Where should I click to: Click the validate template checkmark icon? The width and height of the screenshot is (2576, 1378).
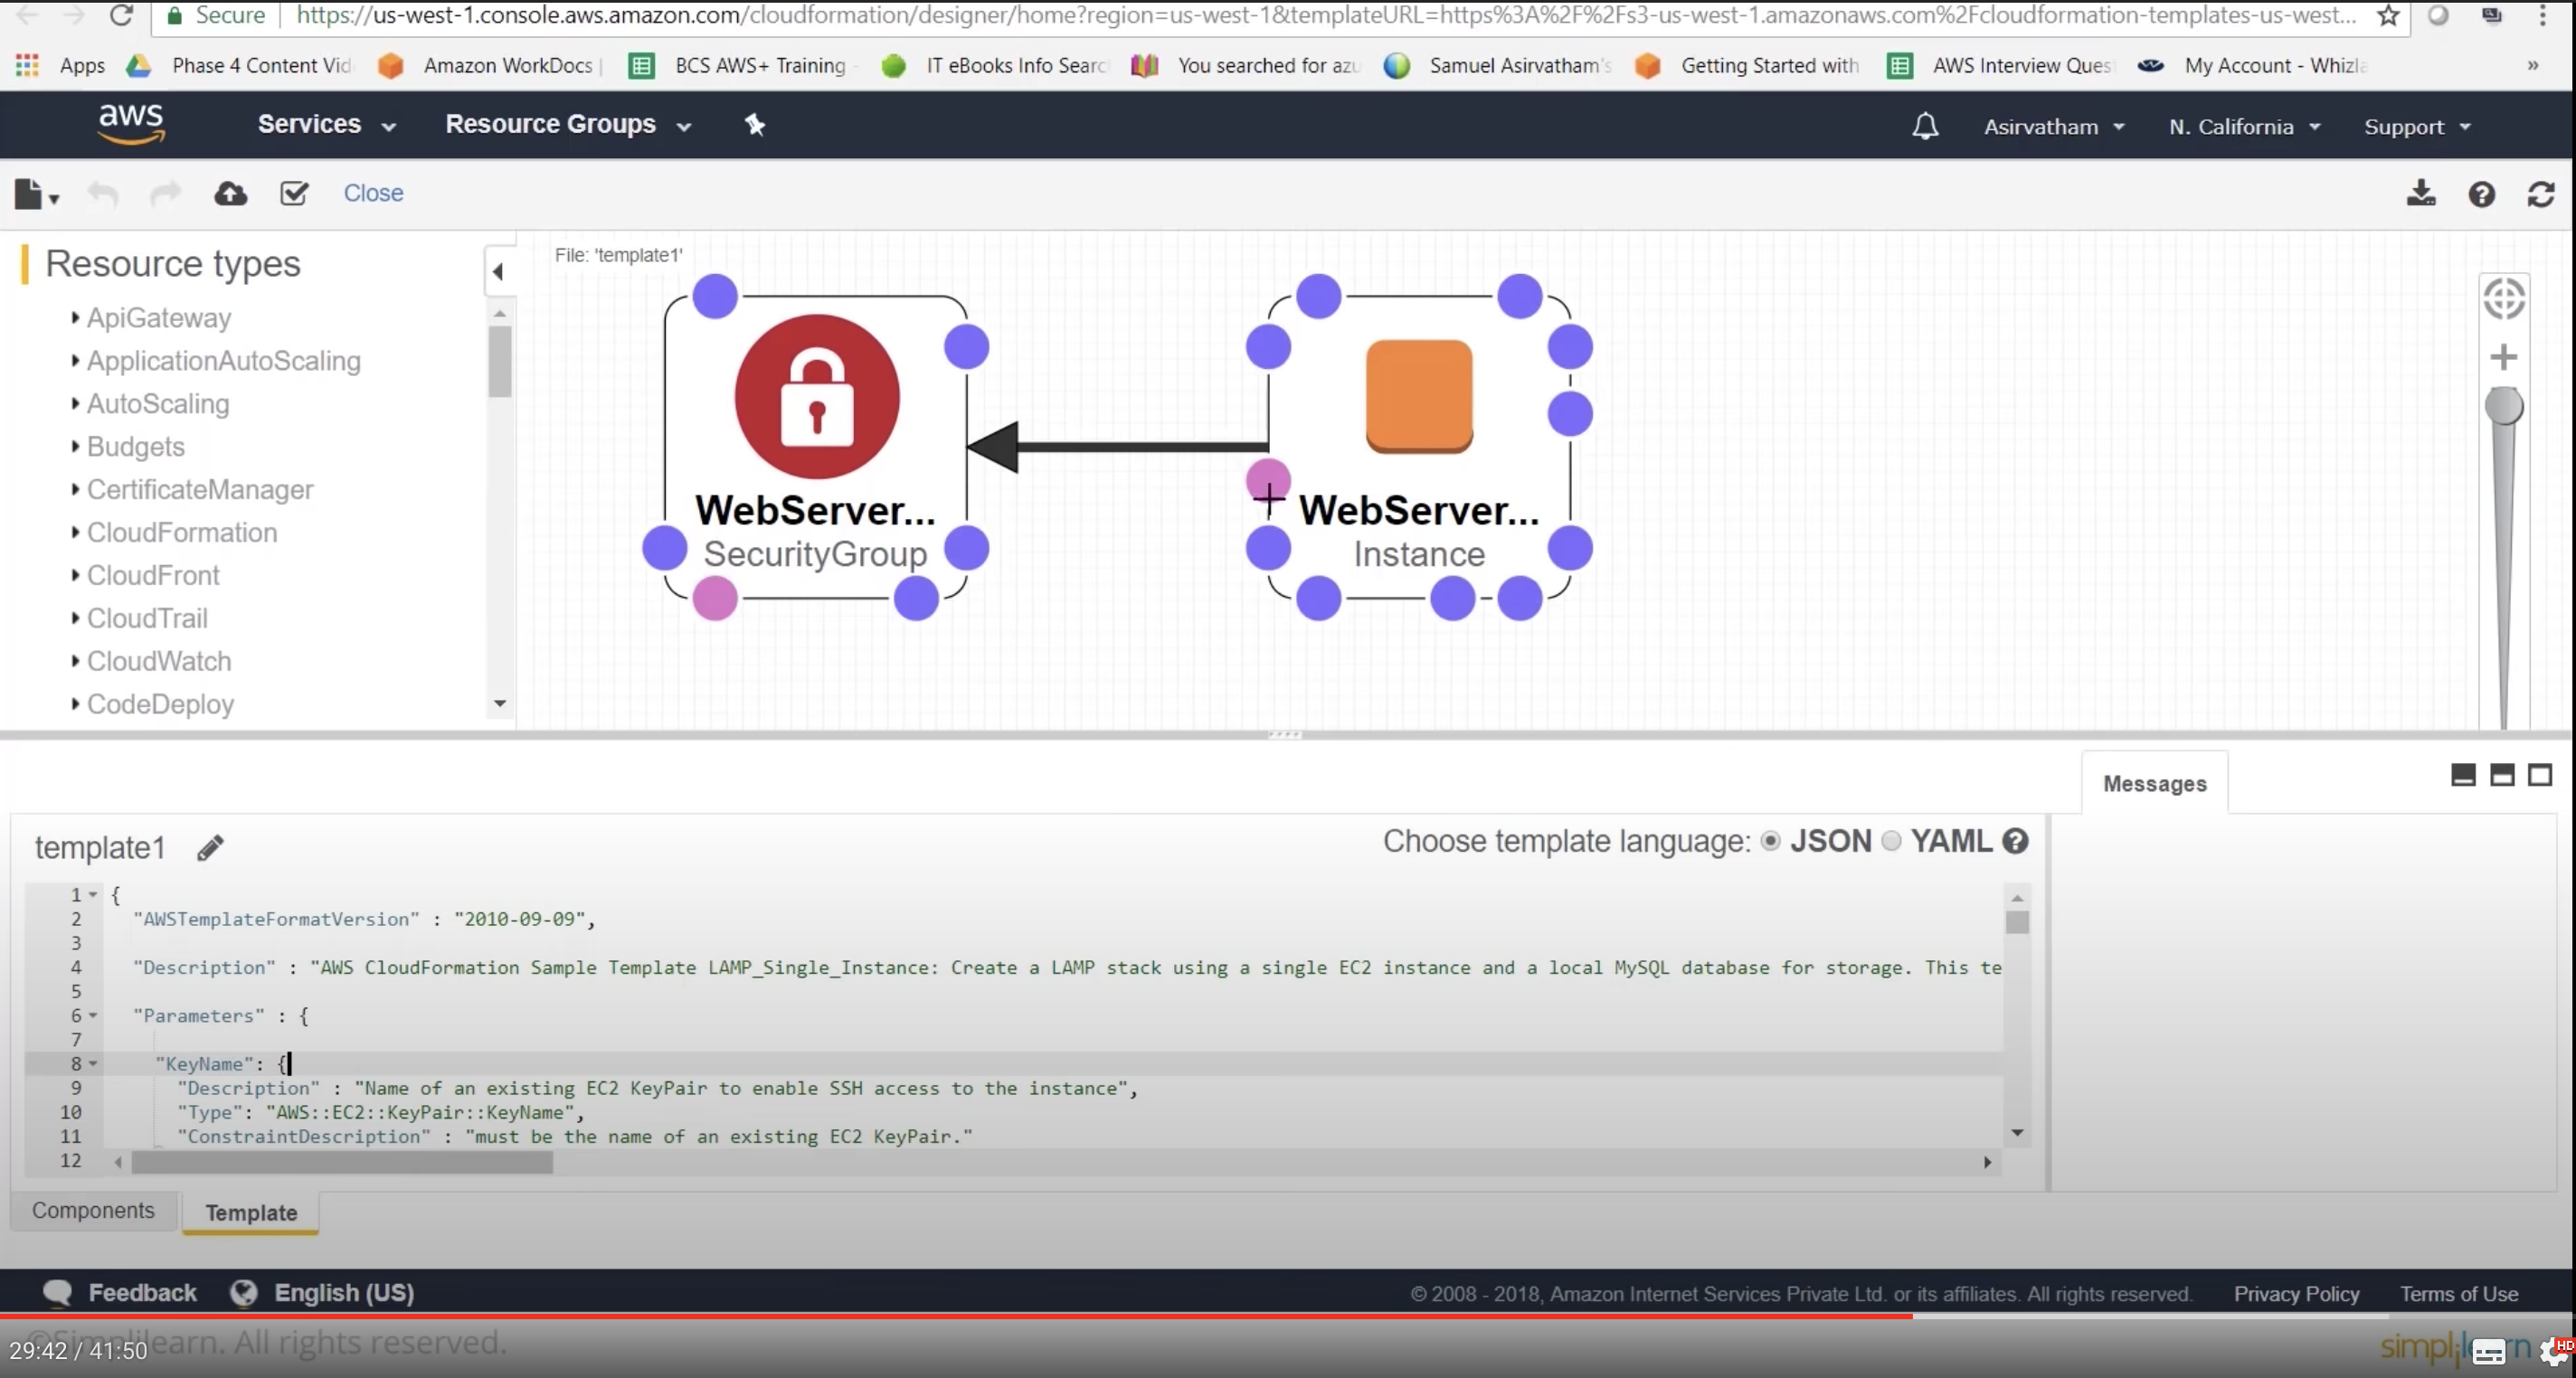point(294,193)
